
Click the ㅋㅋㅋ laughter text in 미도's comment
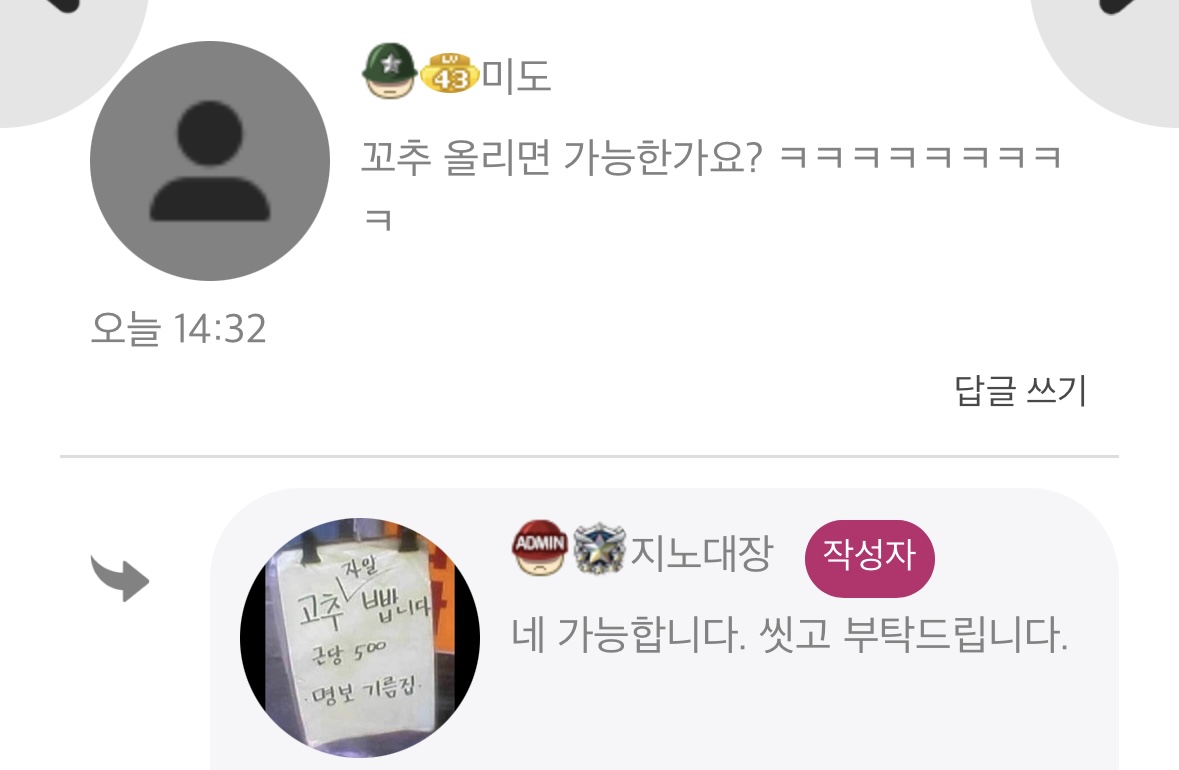920,157
